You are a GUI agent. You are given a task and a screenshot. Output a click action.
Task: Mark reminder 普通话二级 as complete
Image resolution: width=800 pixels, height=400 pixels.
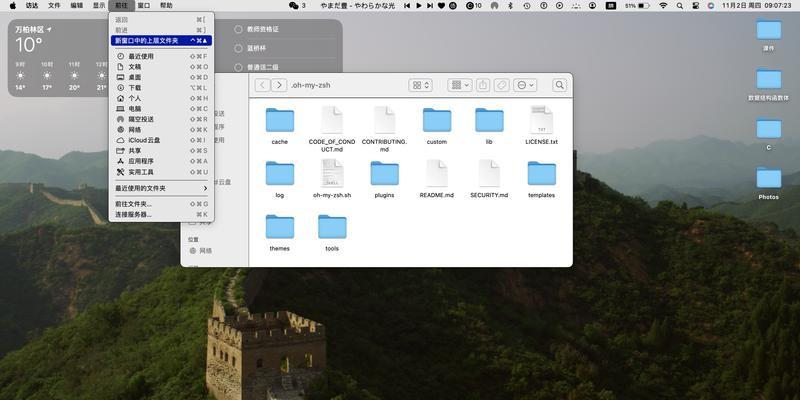coord(238,67)
